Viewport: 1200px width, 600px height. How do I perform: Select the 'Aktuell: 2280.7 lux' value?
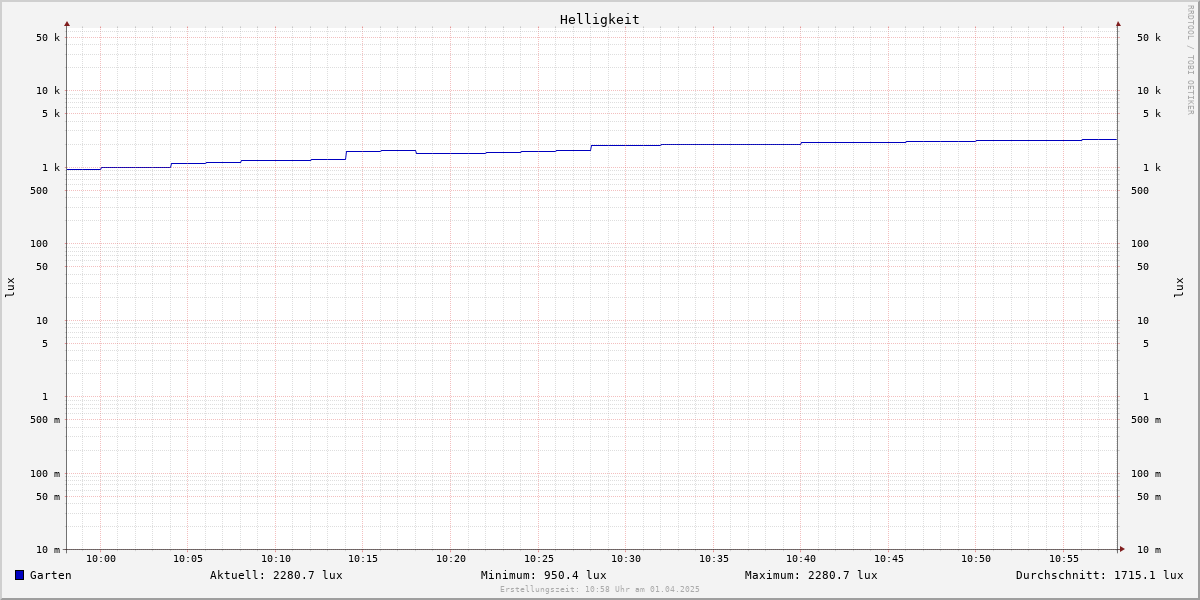coord(276,575)
